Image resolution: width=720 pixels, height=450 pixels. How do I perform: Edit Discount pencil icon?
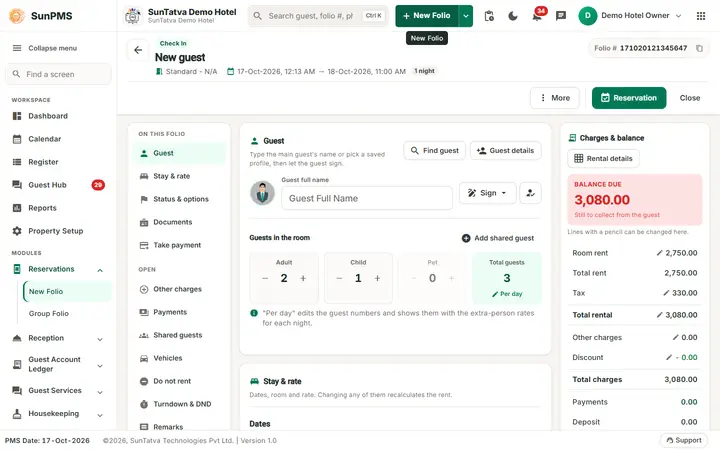coord(669,357)
